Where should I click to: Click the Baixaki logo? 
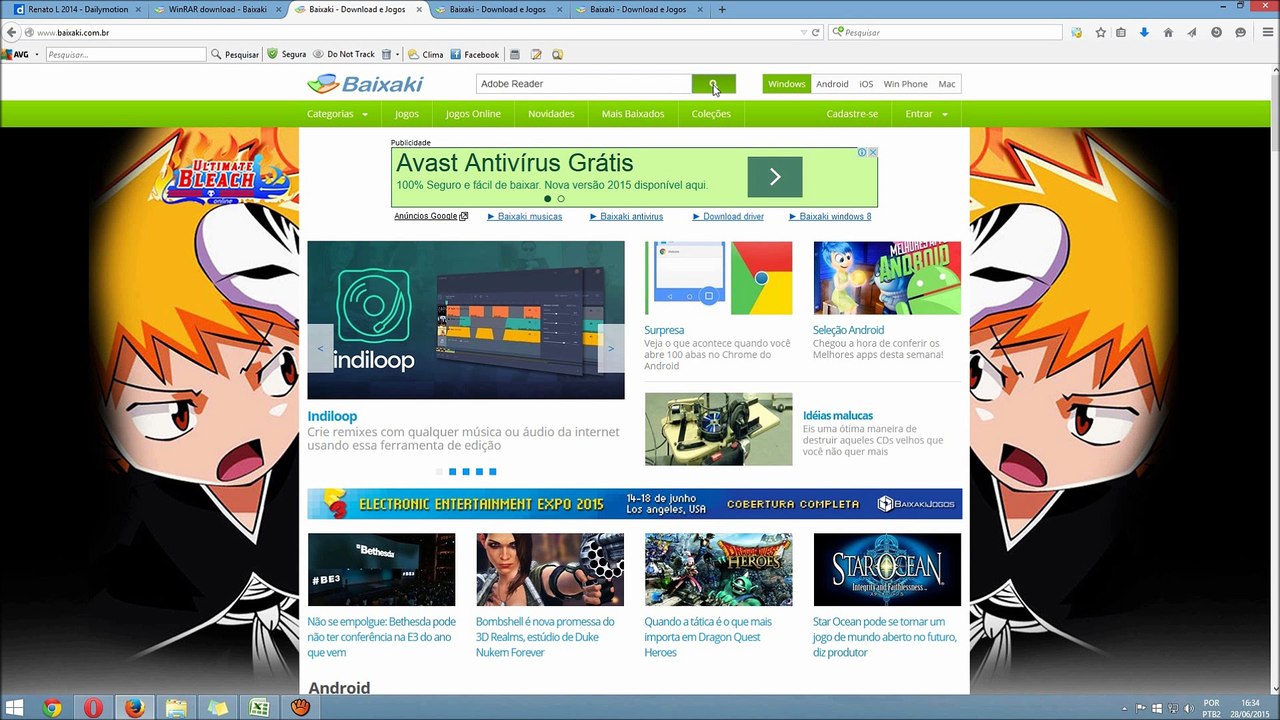coord(365,84)
